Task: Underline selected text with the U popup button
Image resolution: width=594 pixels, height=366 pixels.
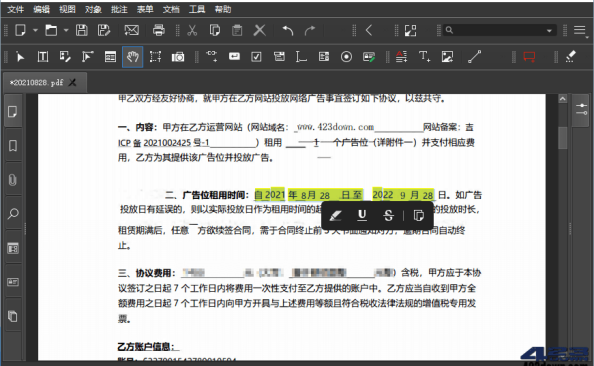Action: 362,216
